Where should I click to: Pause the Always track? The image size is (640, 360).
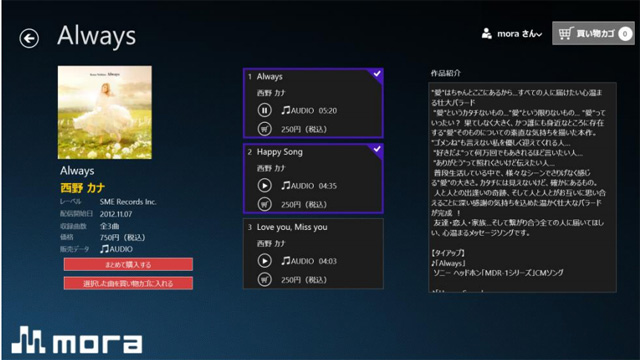(264, 110)
